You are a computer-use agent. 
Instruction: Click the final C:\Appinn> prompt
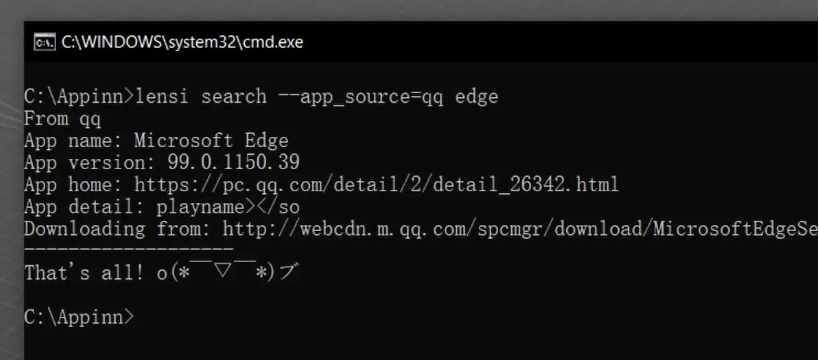(x=79, y=317)
